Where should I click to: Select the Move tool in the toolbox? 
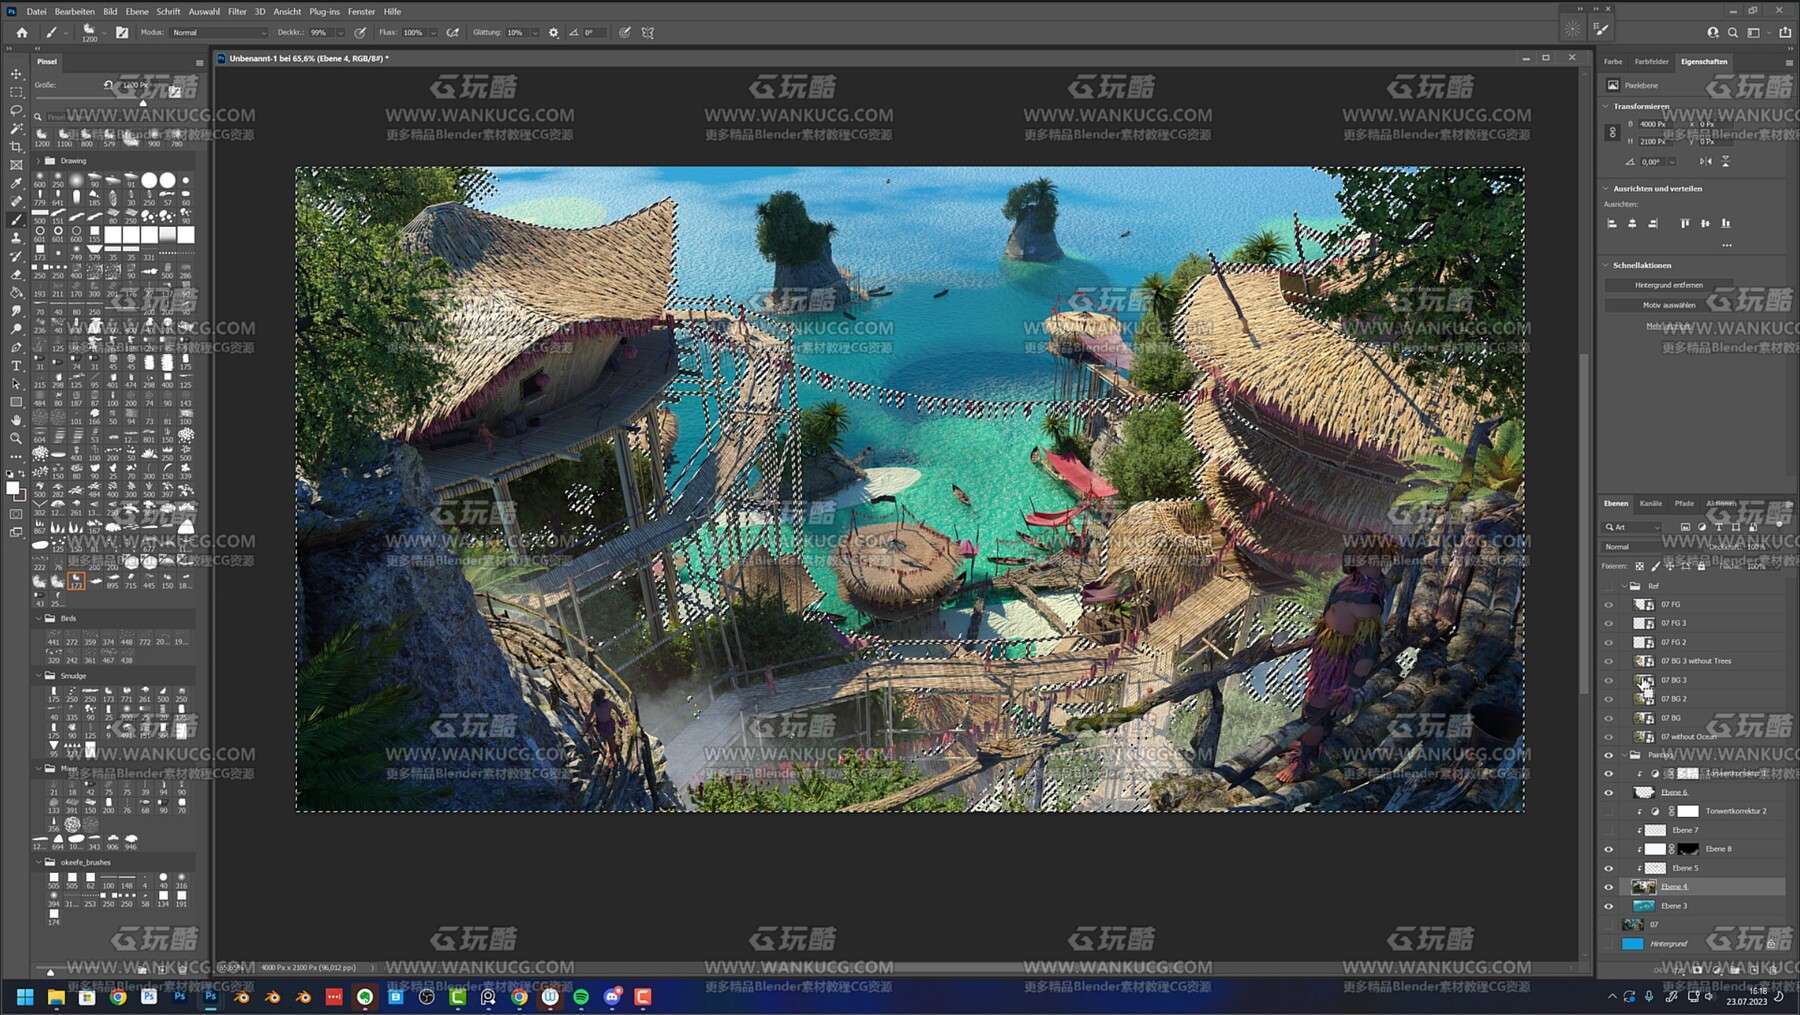click(x=16, y=74)
